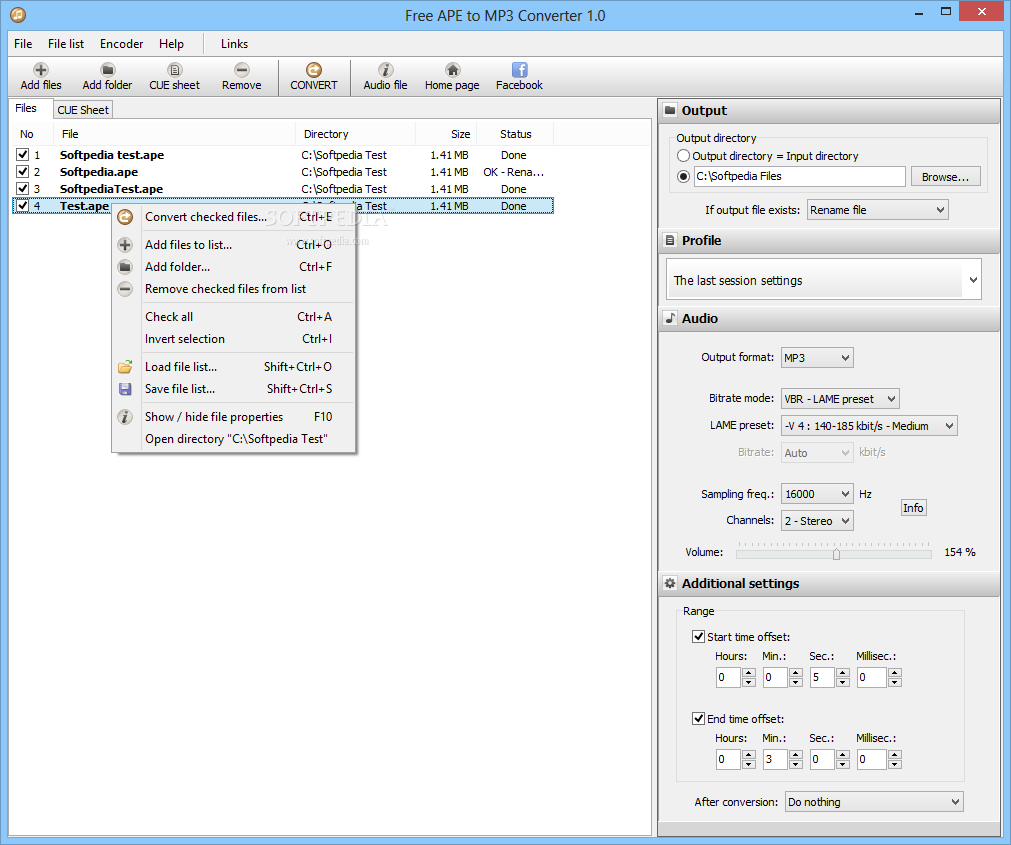Screen dimensions: 1011x845
Task: Click the Info button
Action: [913, 508]
